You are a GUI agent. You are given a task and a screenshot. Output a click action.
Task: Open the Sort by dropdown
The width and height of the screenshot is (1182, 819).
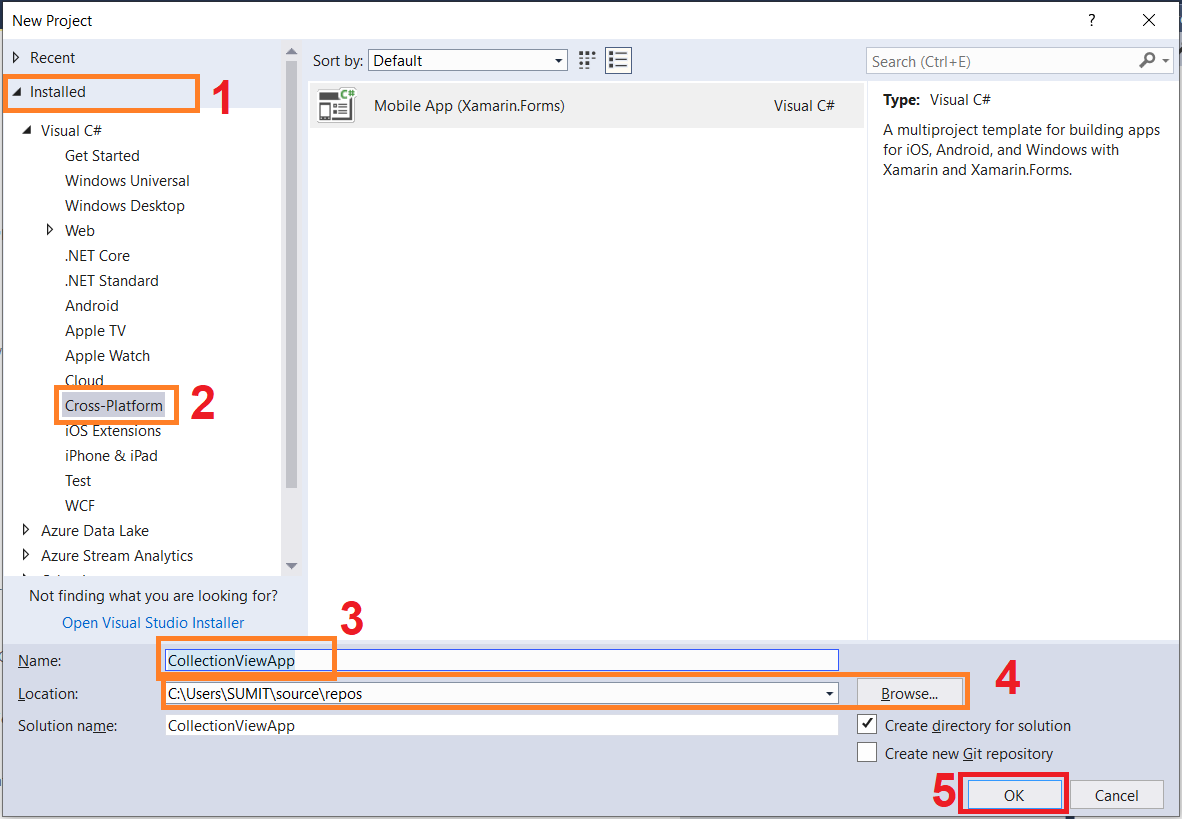point(560,60)
